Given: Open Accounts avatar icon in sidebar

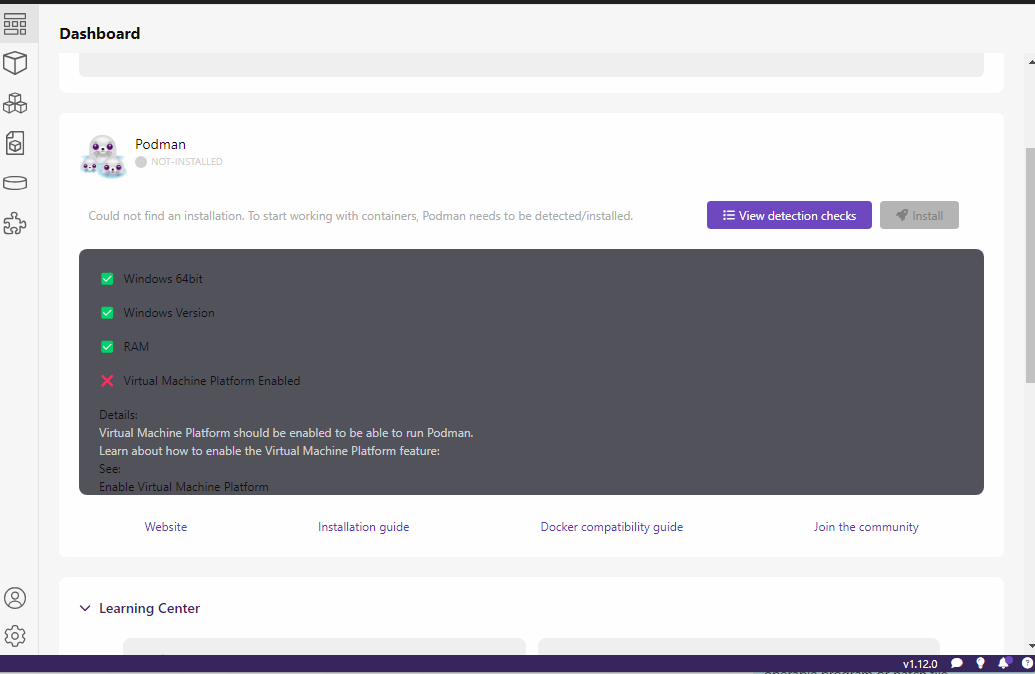Looking at the screenshot, I should point(15,598).
